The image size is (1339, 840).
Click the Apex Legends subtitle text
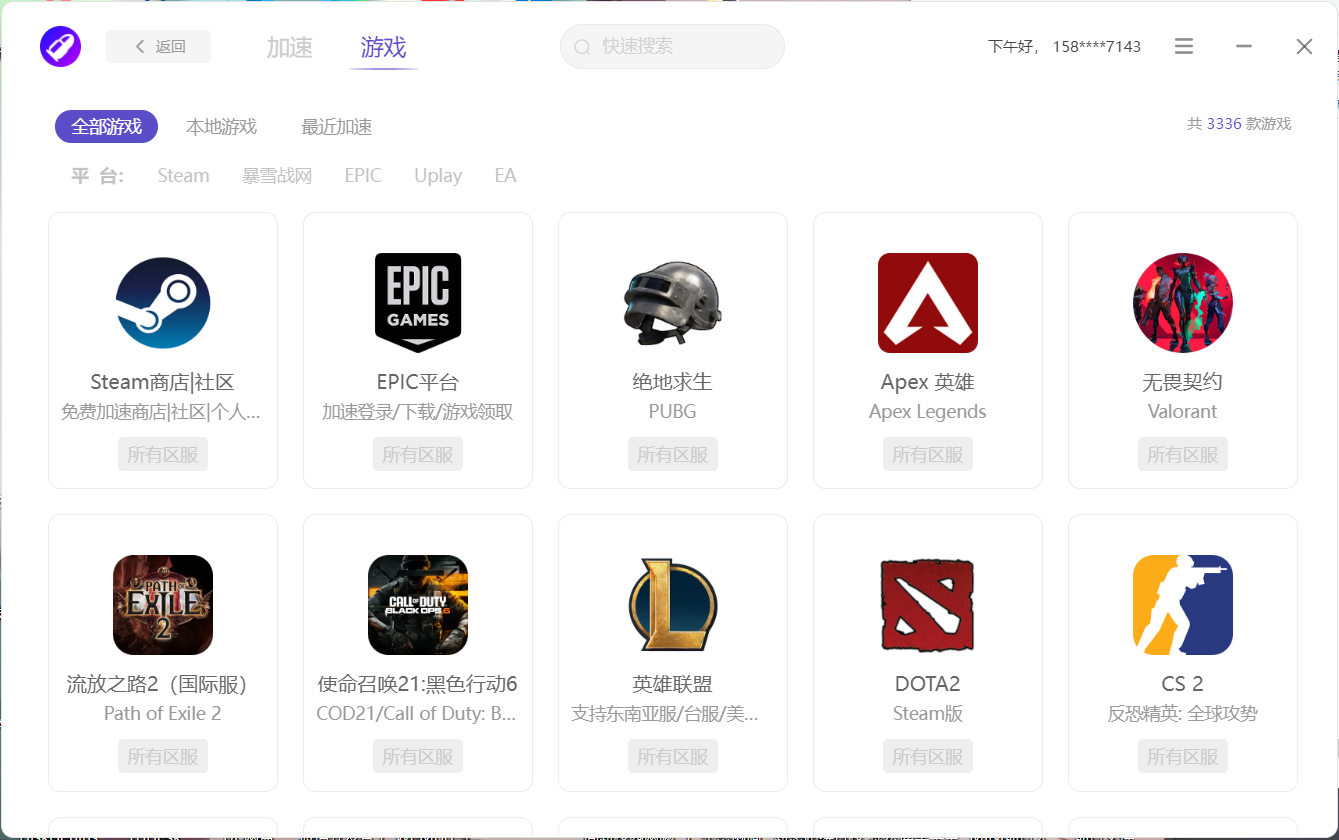pyautogui.click(x=928, y=412)
